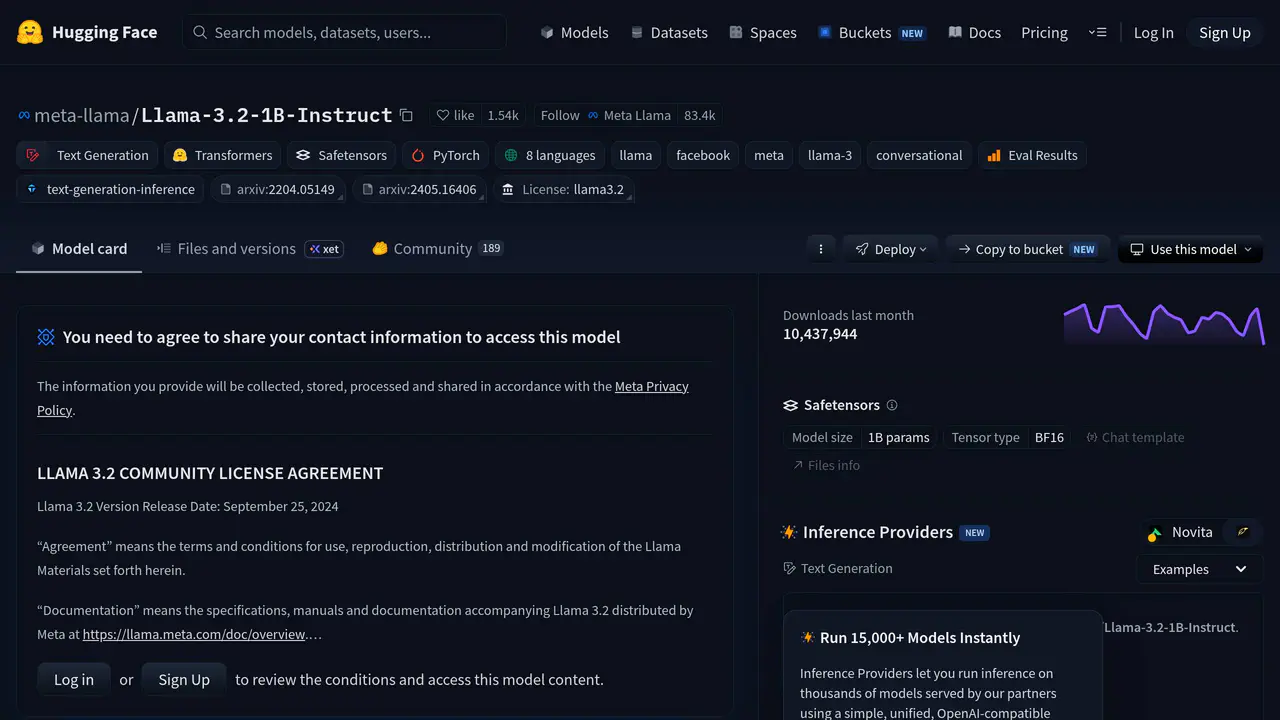Screen dimensions: 1280x720
Task: Click the Downloads count 10,437,944
Action: (x=820, y=334)
